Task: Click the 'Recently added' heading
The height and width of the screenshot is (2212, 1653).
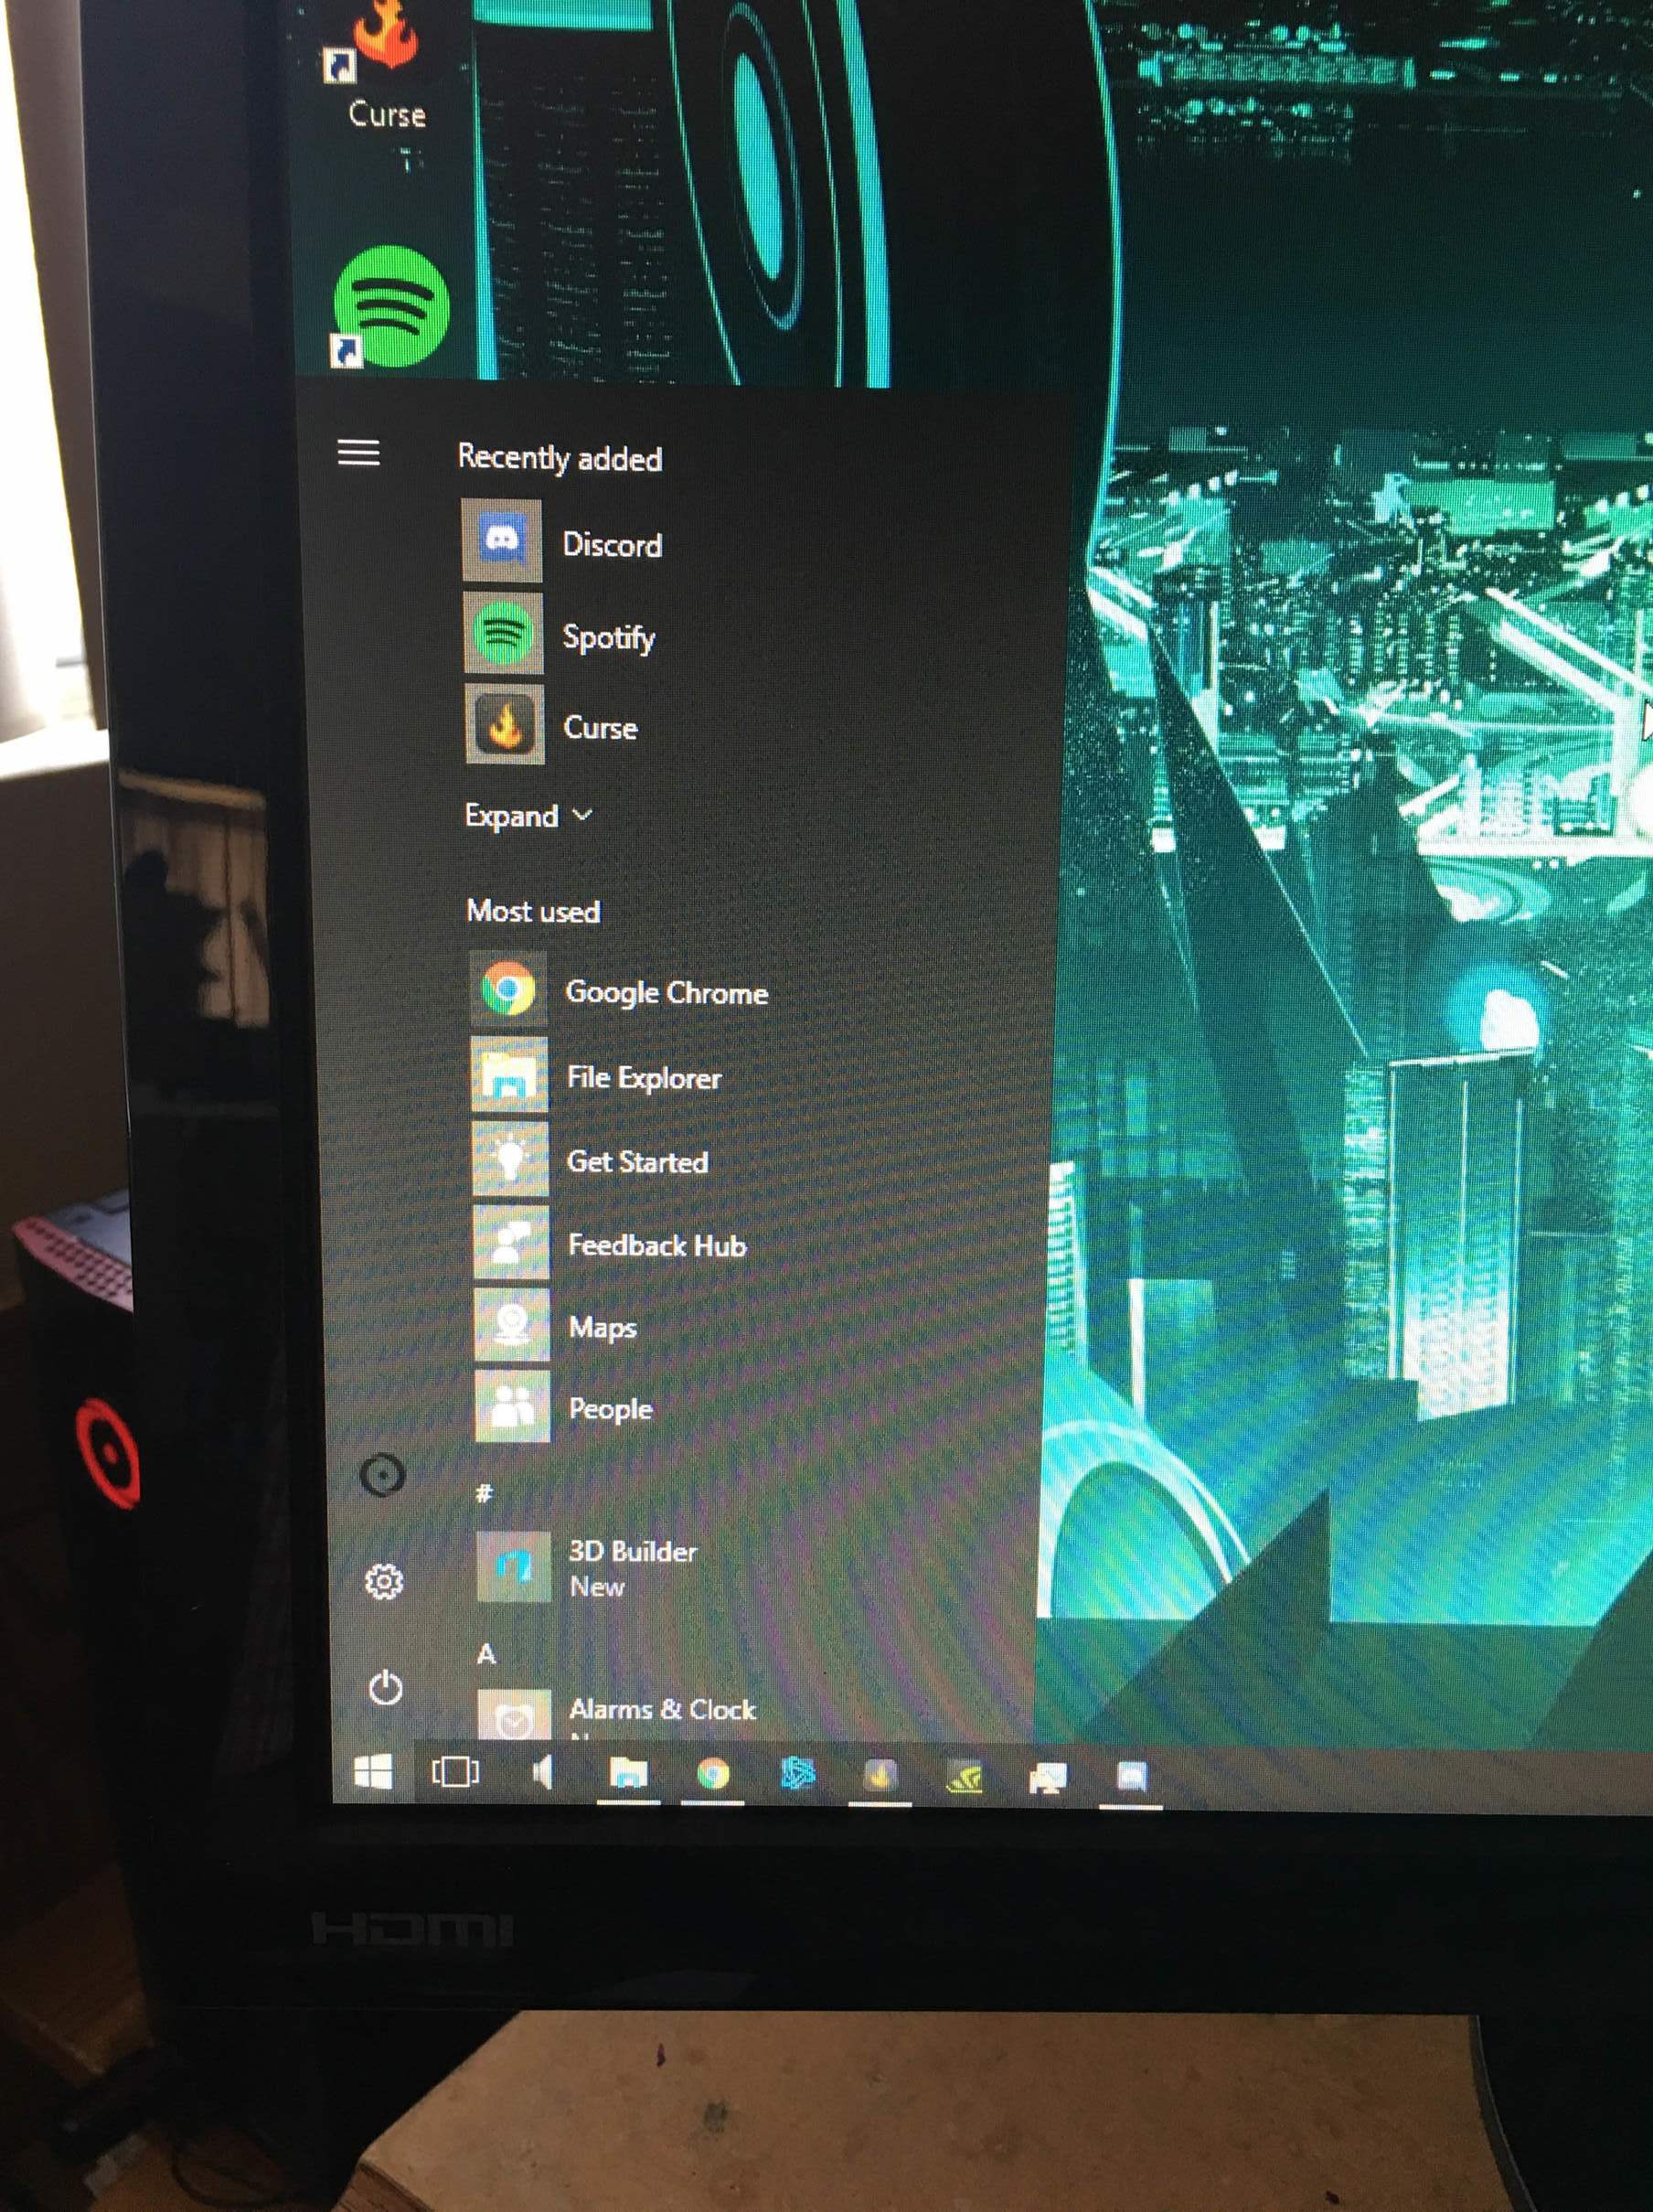Action: coord(560,458)
